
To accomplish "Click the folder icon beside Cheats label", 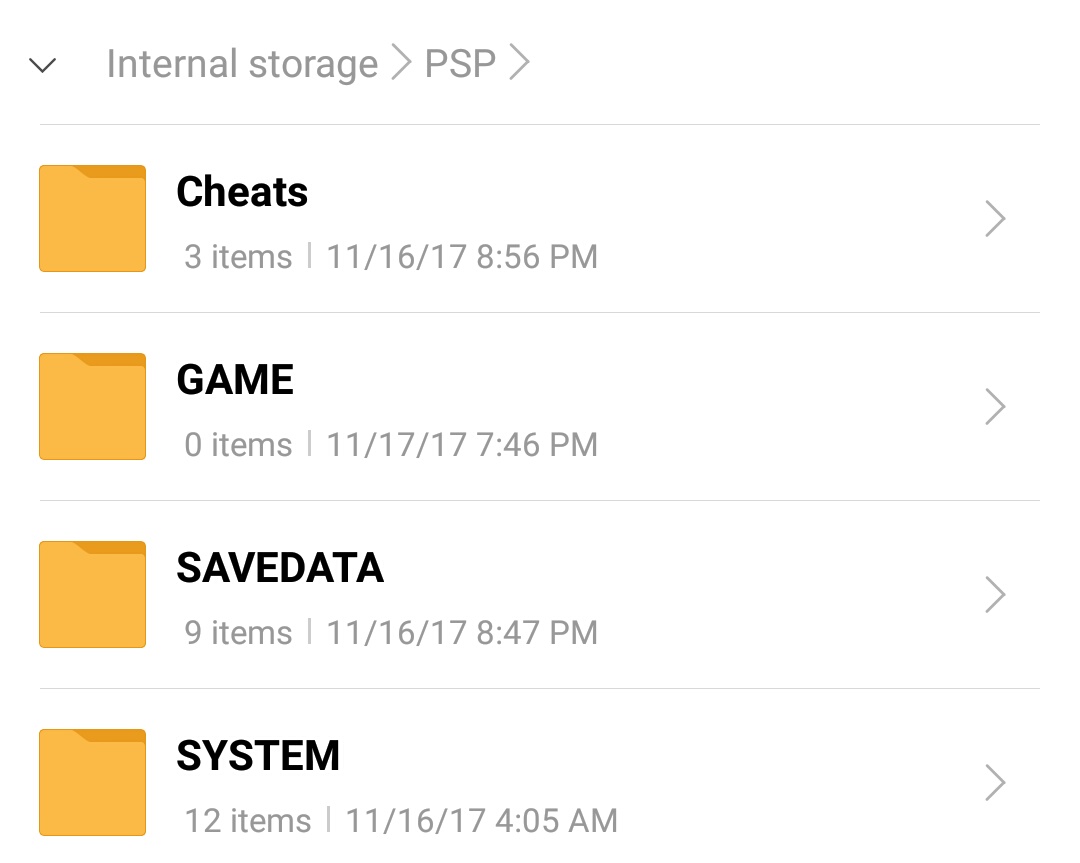I will click(91, 218).
